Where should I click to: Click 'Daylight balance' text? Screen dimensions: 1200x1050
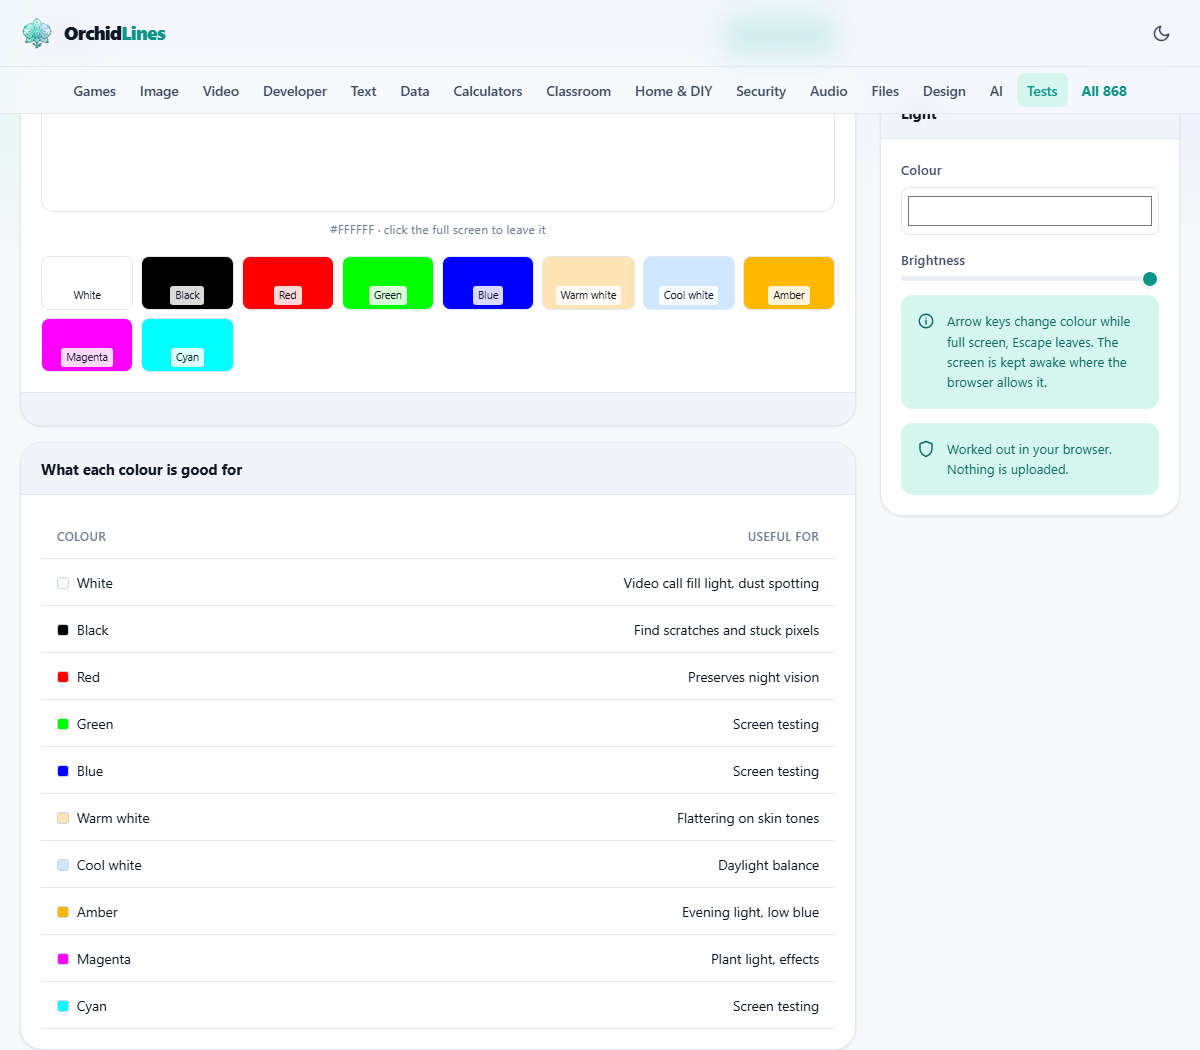point(768,865)
